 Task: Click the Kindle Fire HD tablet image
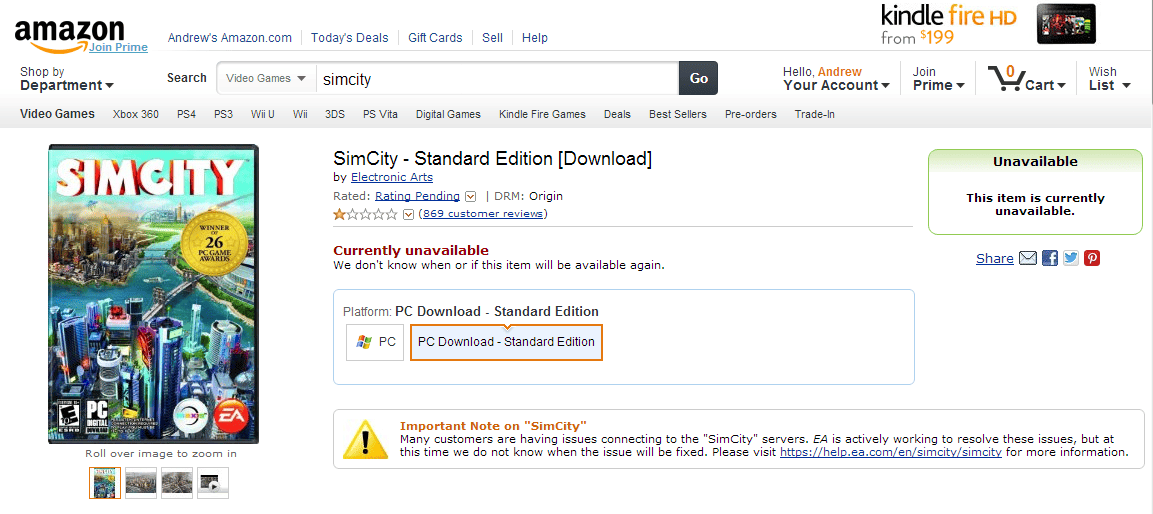[x=1066, y=24]
